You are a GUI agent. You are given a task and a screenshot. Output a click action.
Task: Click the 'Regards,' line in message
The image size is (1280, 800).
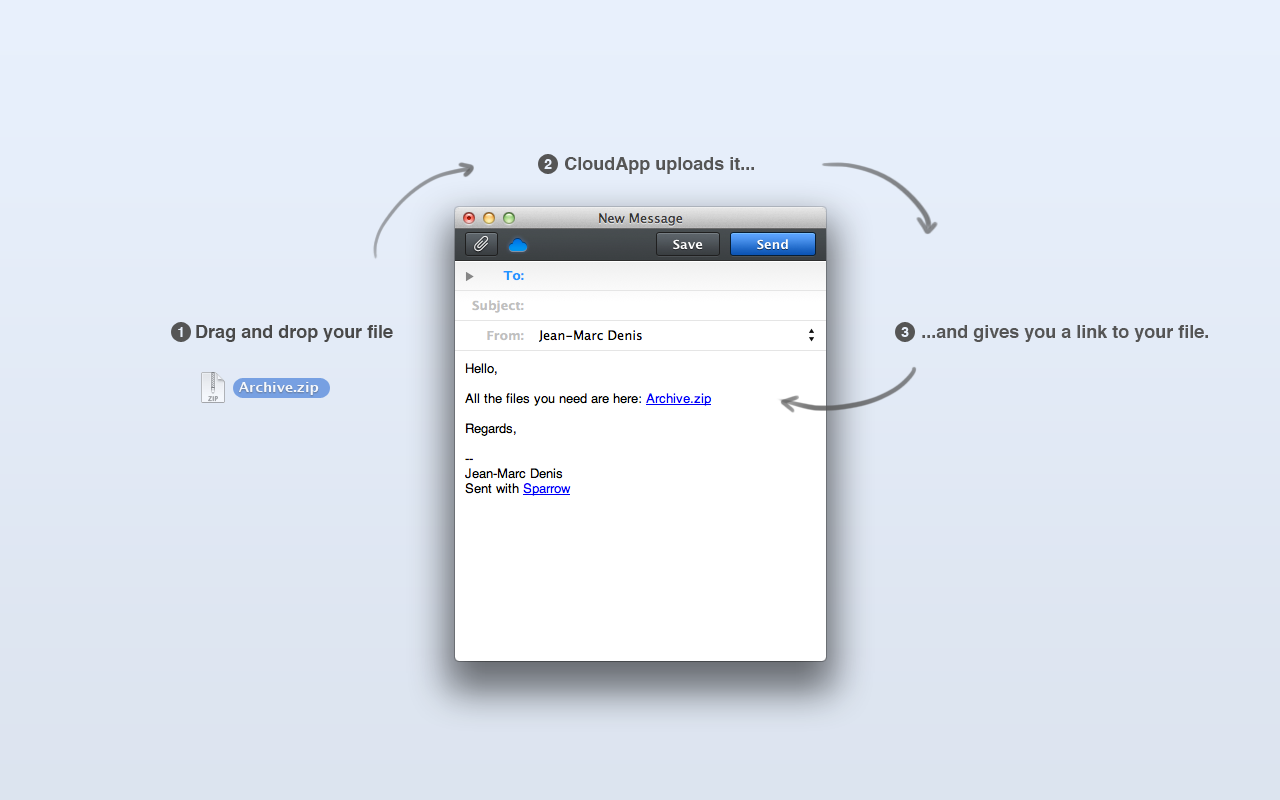(491, 429)
